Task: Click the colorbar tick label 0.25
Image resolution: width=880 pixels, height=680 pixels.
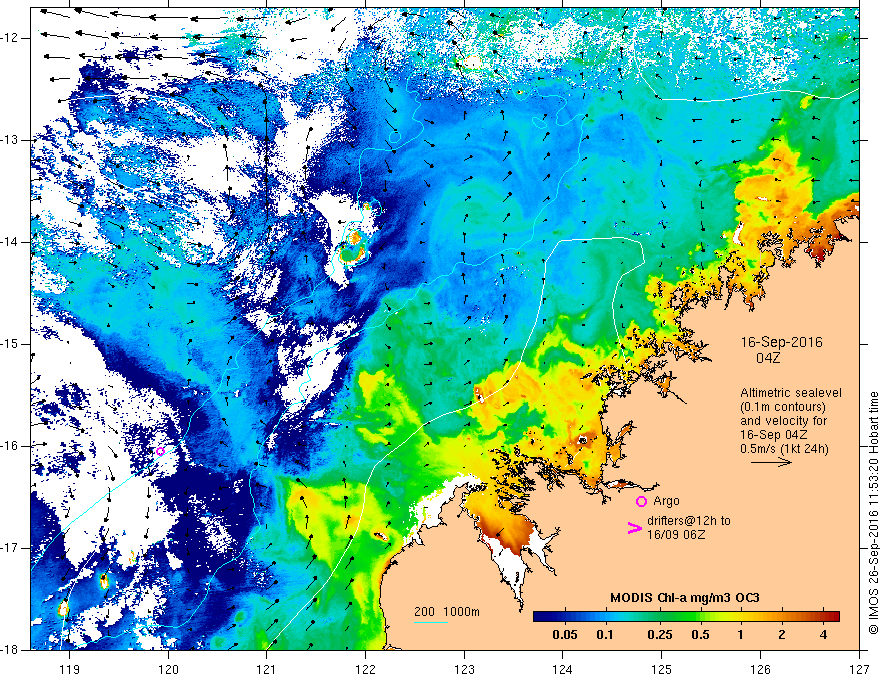Action: (659, 635)
